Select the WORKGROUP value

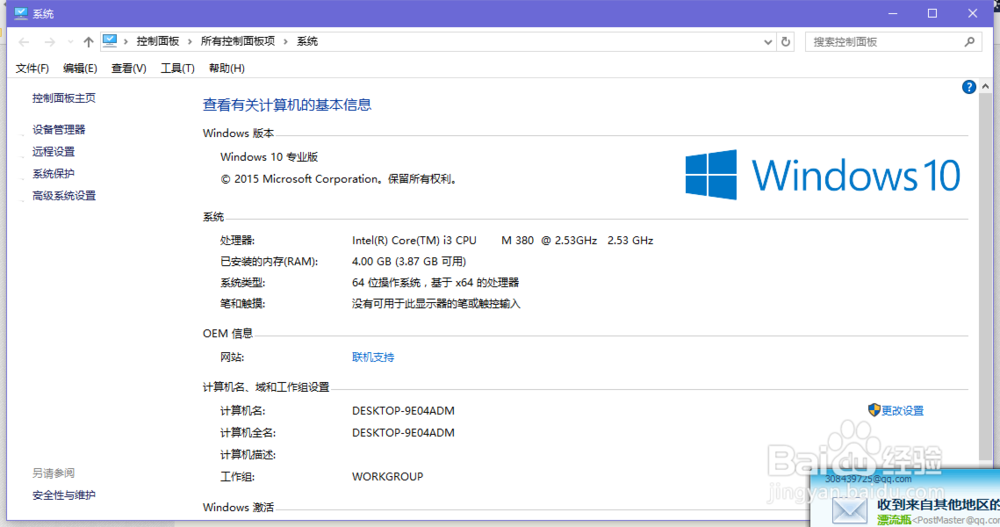pos(388,477)
